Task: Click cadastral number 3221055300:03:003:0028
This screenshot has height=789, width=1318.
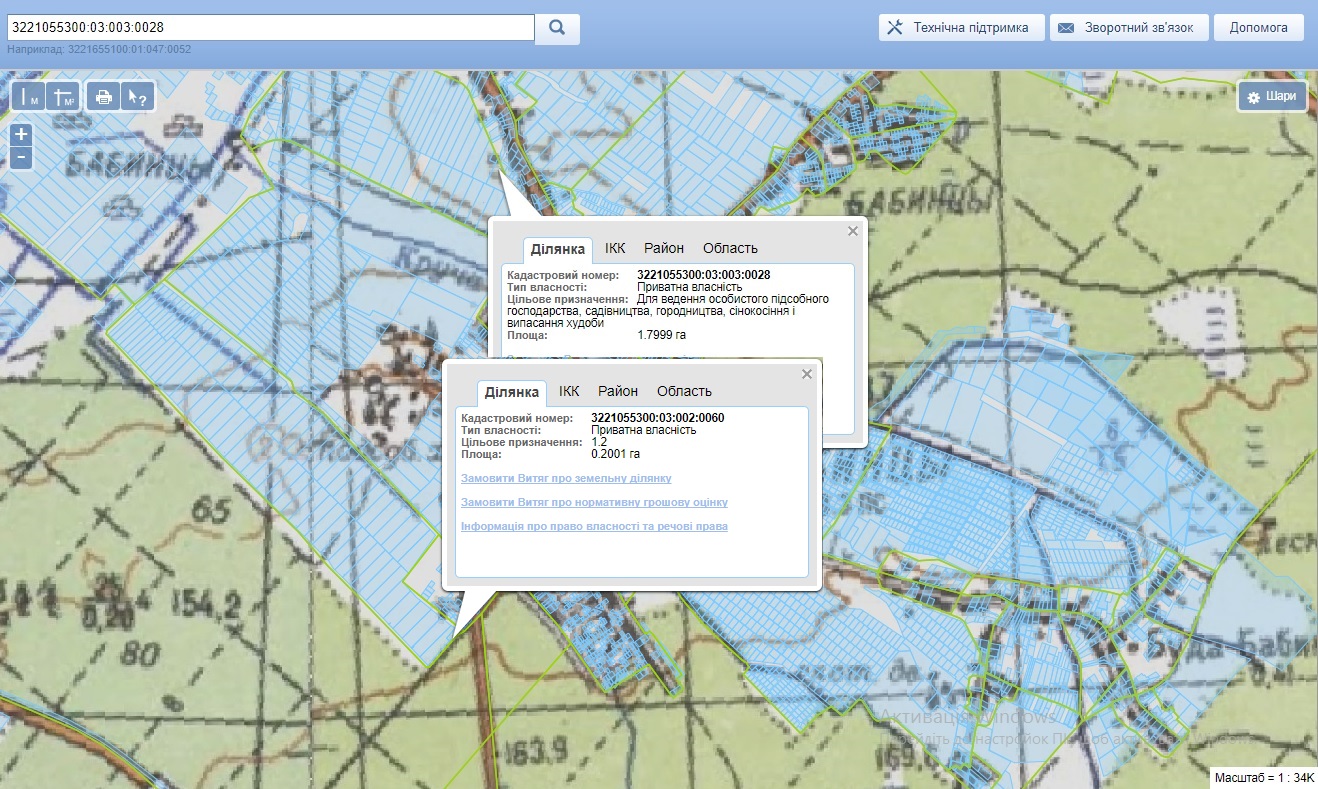Action: (x=704, y=275)
